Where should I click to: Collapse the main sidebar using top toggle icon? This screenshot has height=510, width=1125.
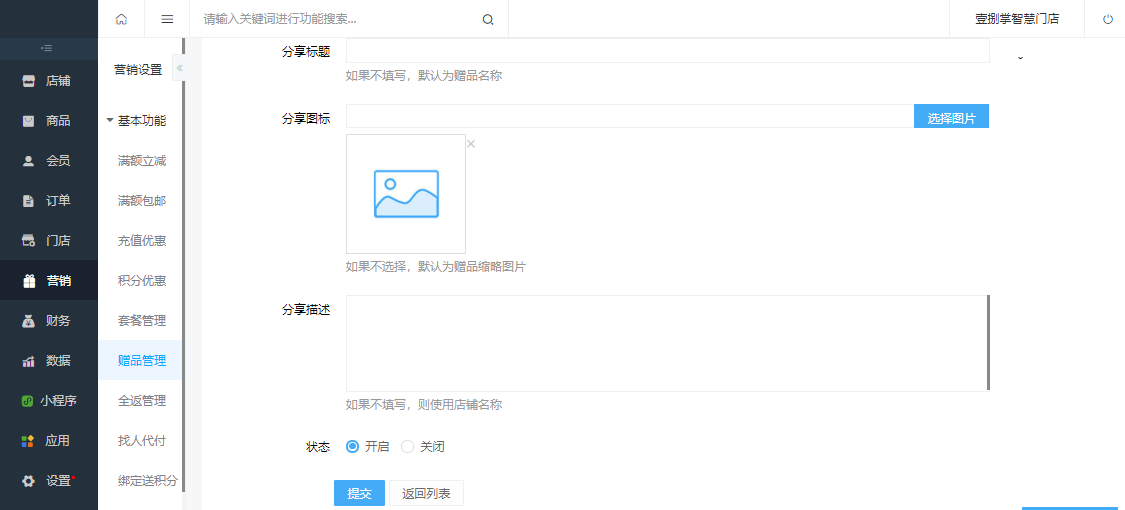47,48
